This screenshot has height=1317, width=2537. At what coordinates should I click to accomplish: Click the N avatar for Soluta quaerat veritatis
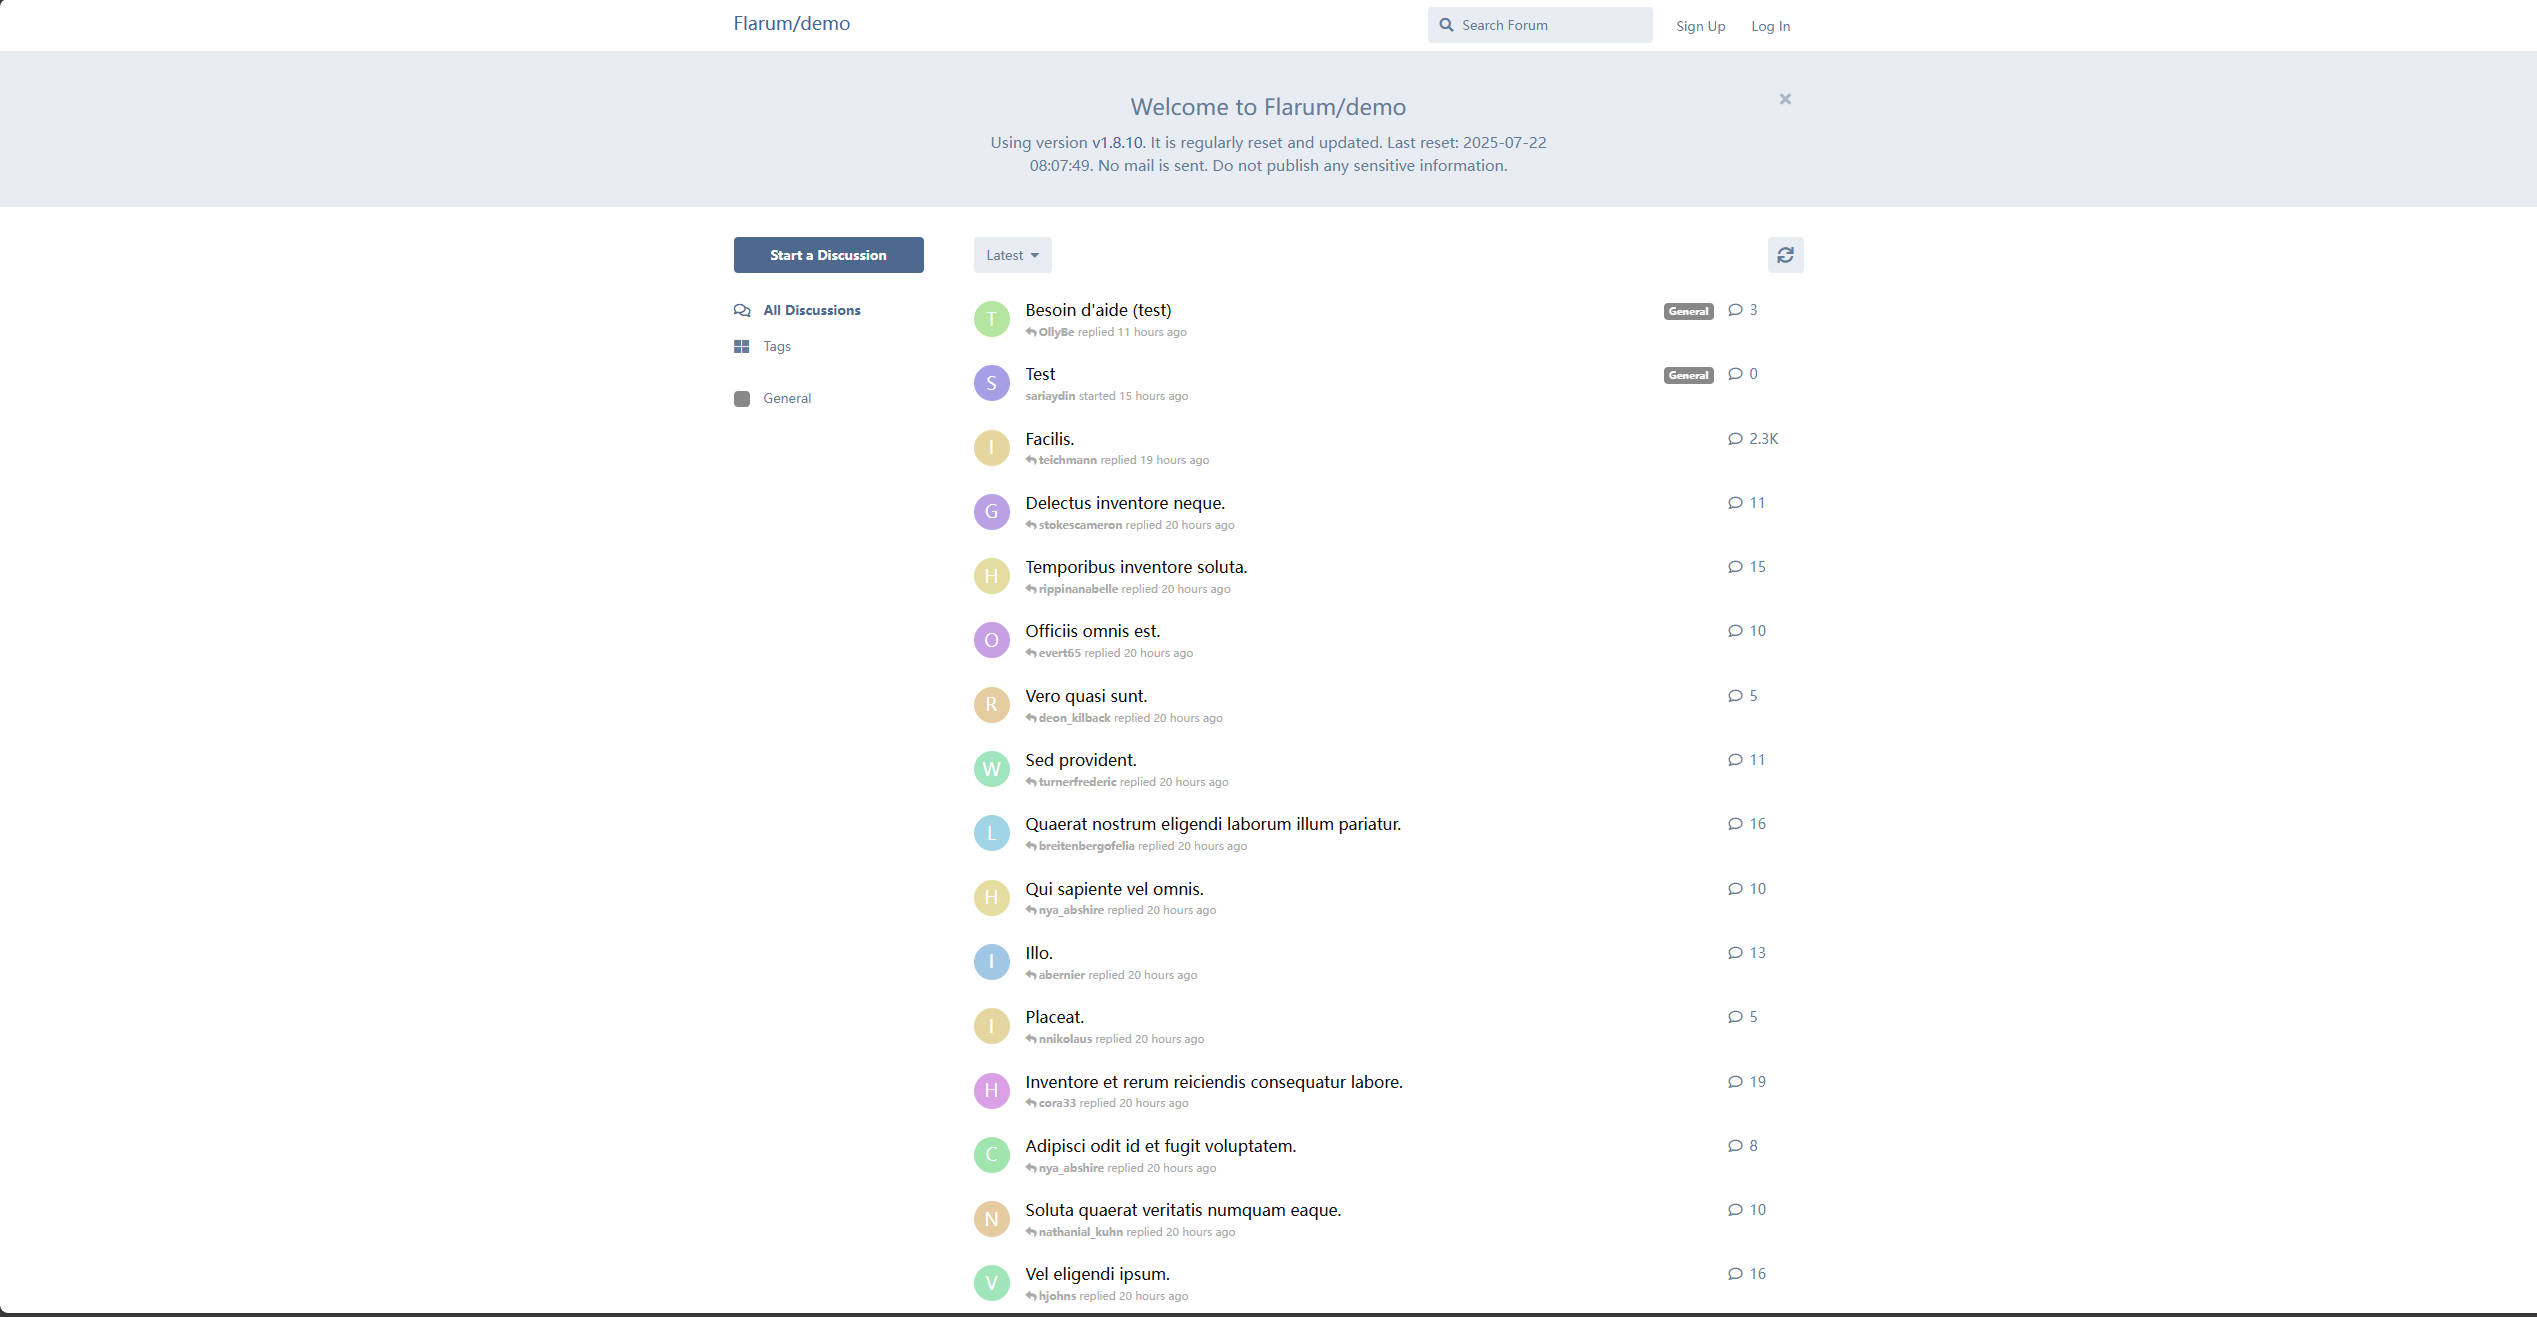click(x=992, y=1219)
